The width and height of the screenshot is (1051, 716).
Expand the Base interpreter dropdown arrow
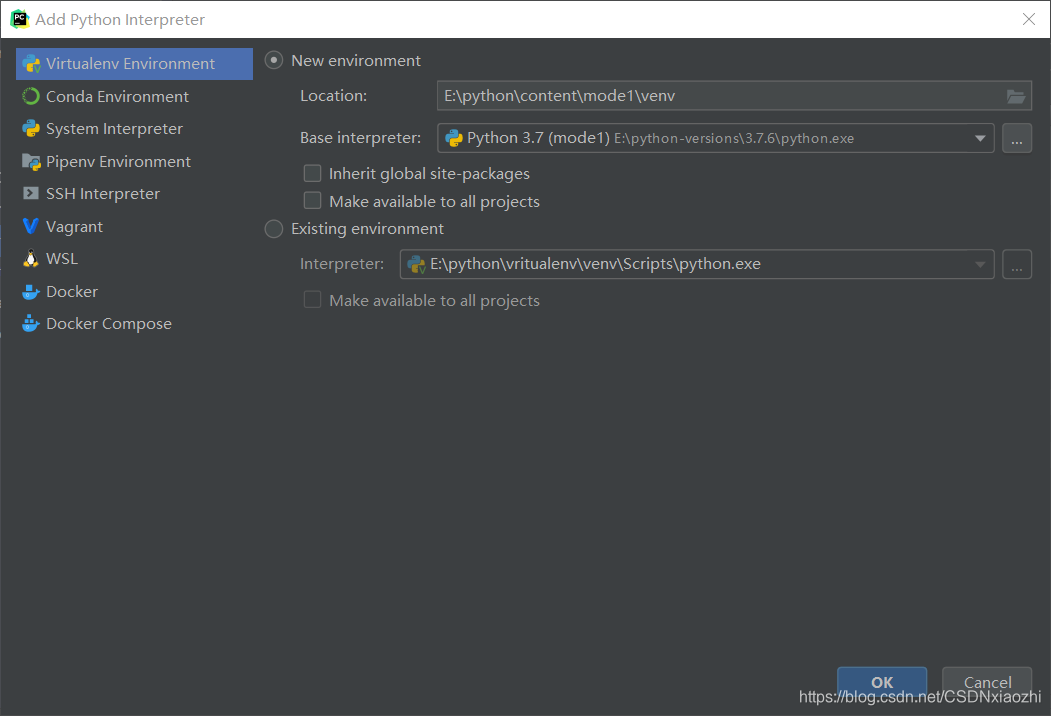point(980,138)
